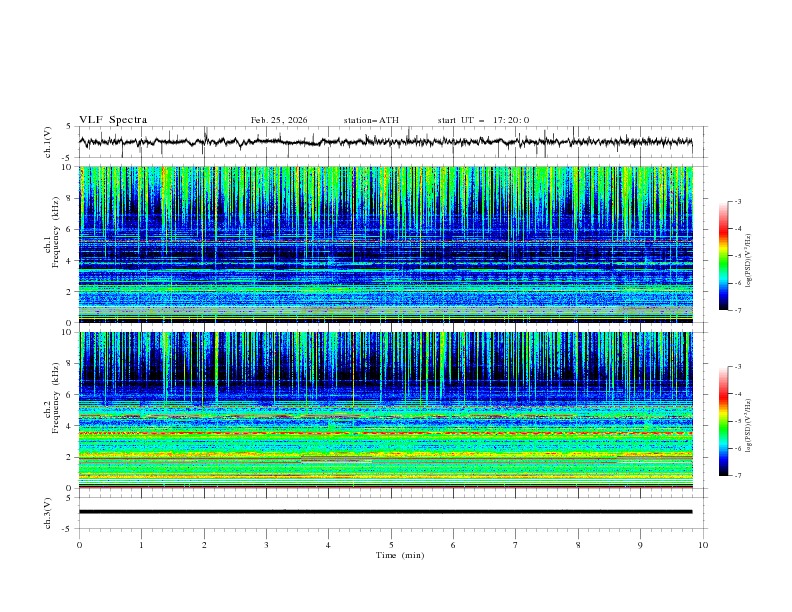Click time axis tick label "4"

[x=328, y=545]
